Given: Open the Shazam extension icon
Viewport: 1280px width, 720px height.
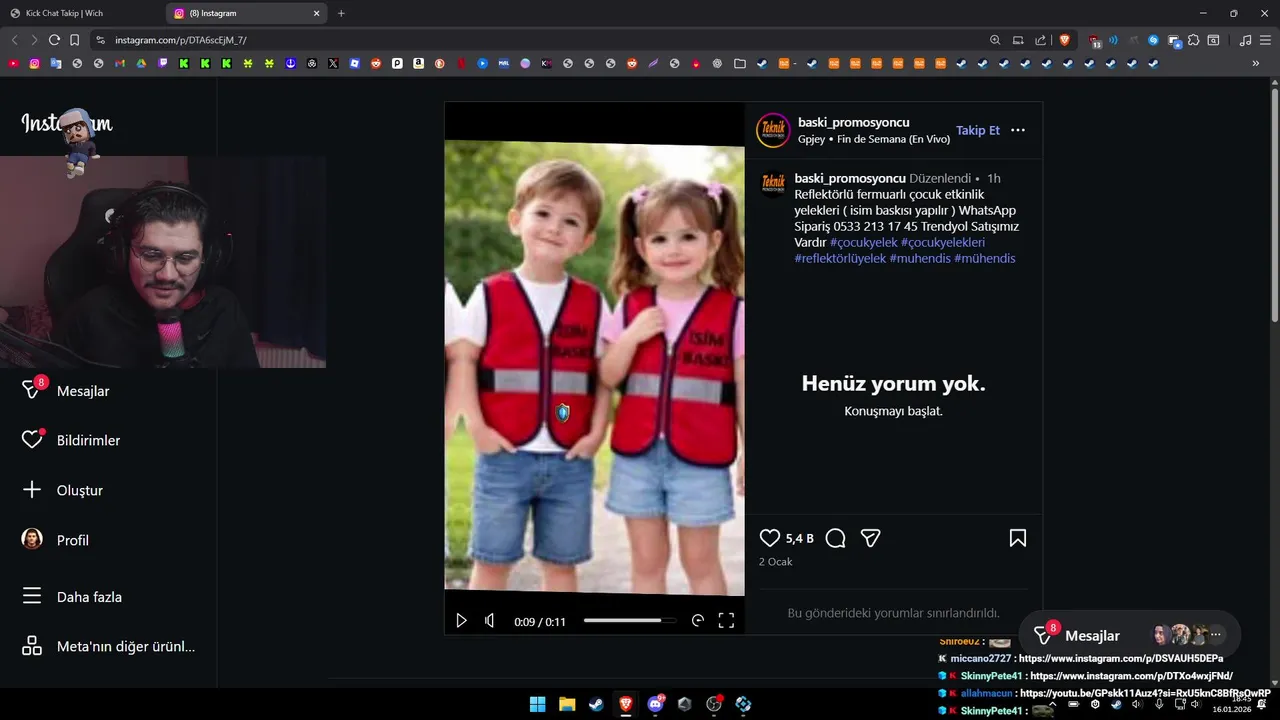Looking at the screenshot, I should (1153, 40).
